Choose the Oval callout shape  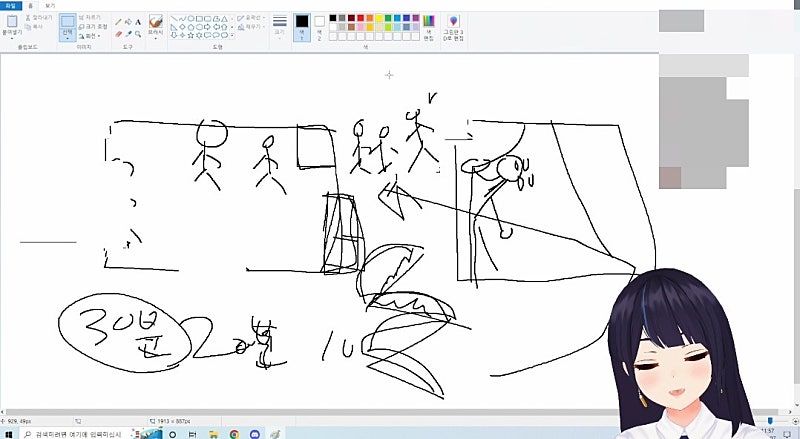click(x=216, y=35)
